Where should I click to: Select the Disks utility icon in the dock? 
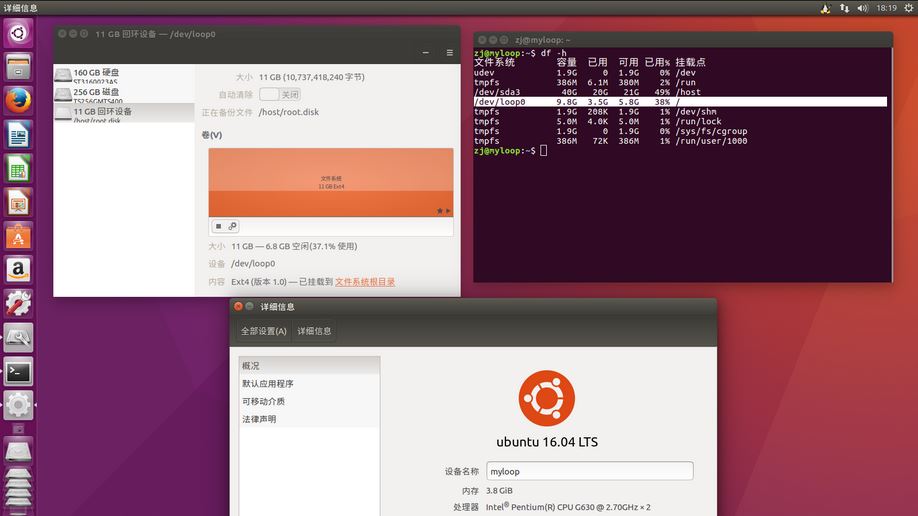pos(18,337)
